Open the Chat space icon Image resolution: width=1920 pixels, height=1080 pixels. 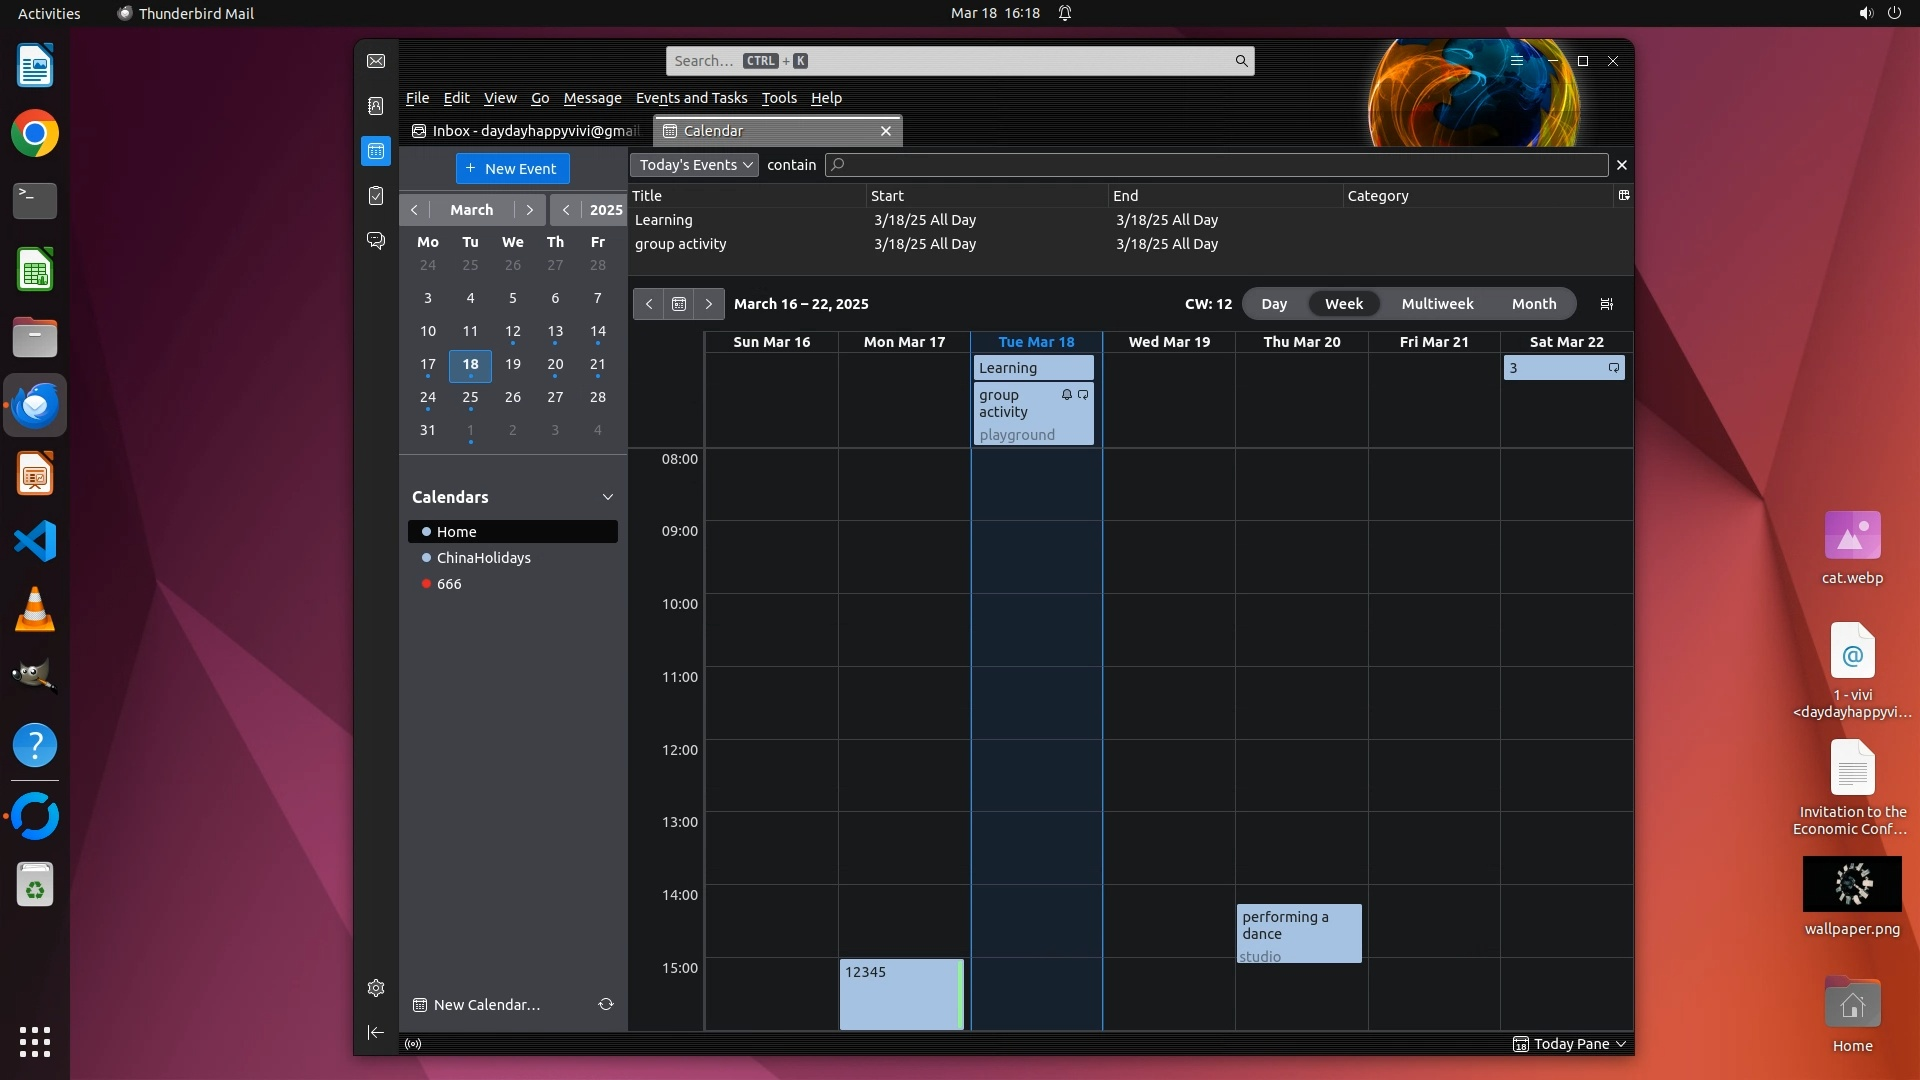pos(376,241)
